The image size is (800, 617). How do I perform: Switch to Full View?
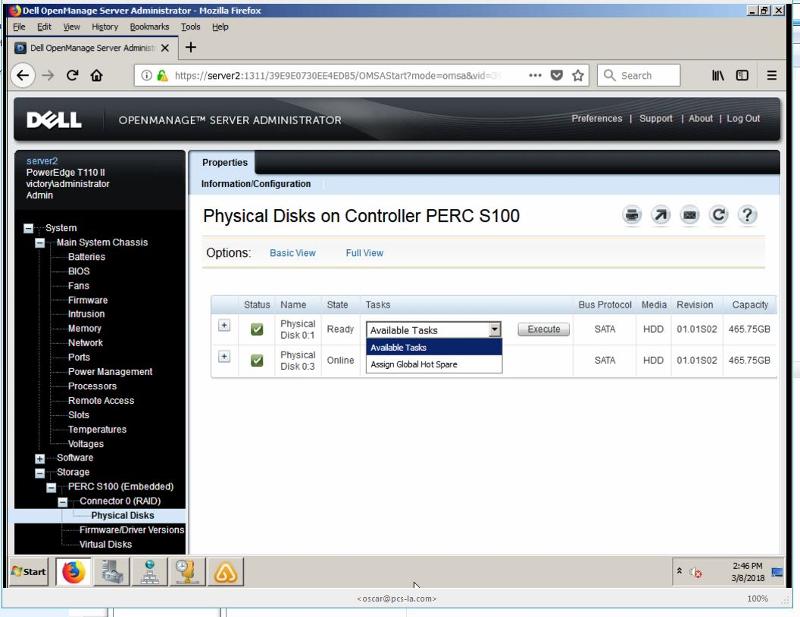[x=364, y=253]
